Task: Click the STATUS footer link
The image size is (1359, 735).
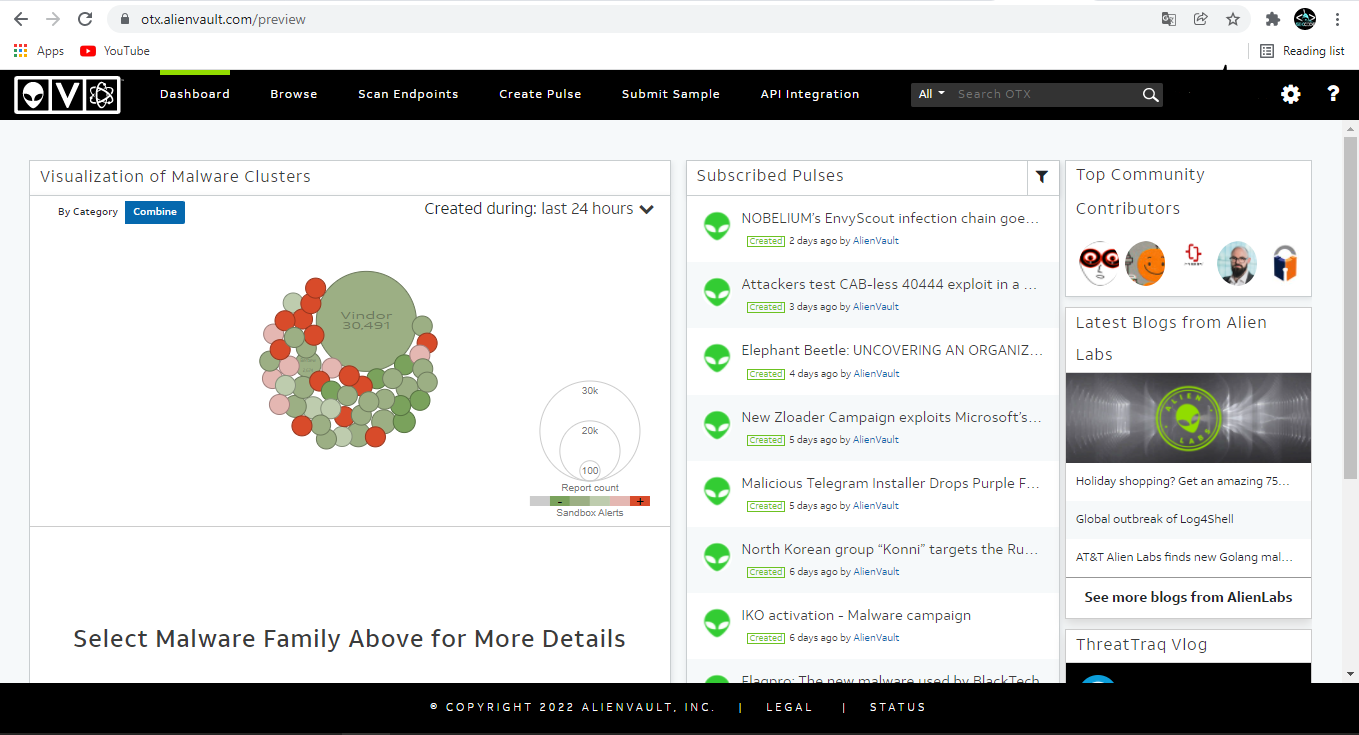Action: pyautogui.click(x=897, y=707)
